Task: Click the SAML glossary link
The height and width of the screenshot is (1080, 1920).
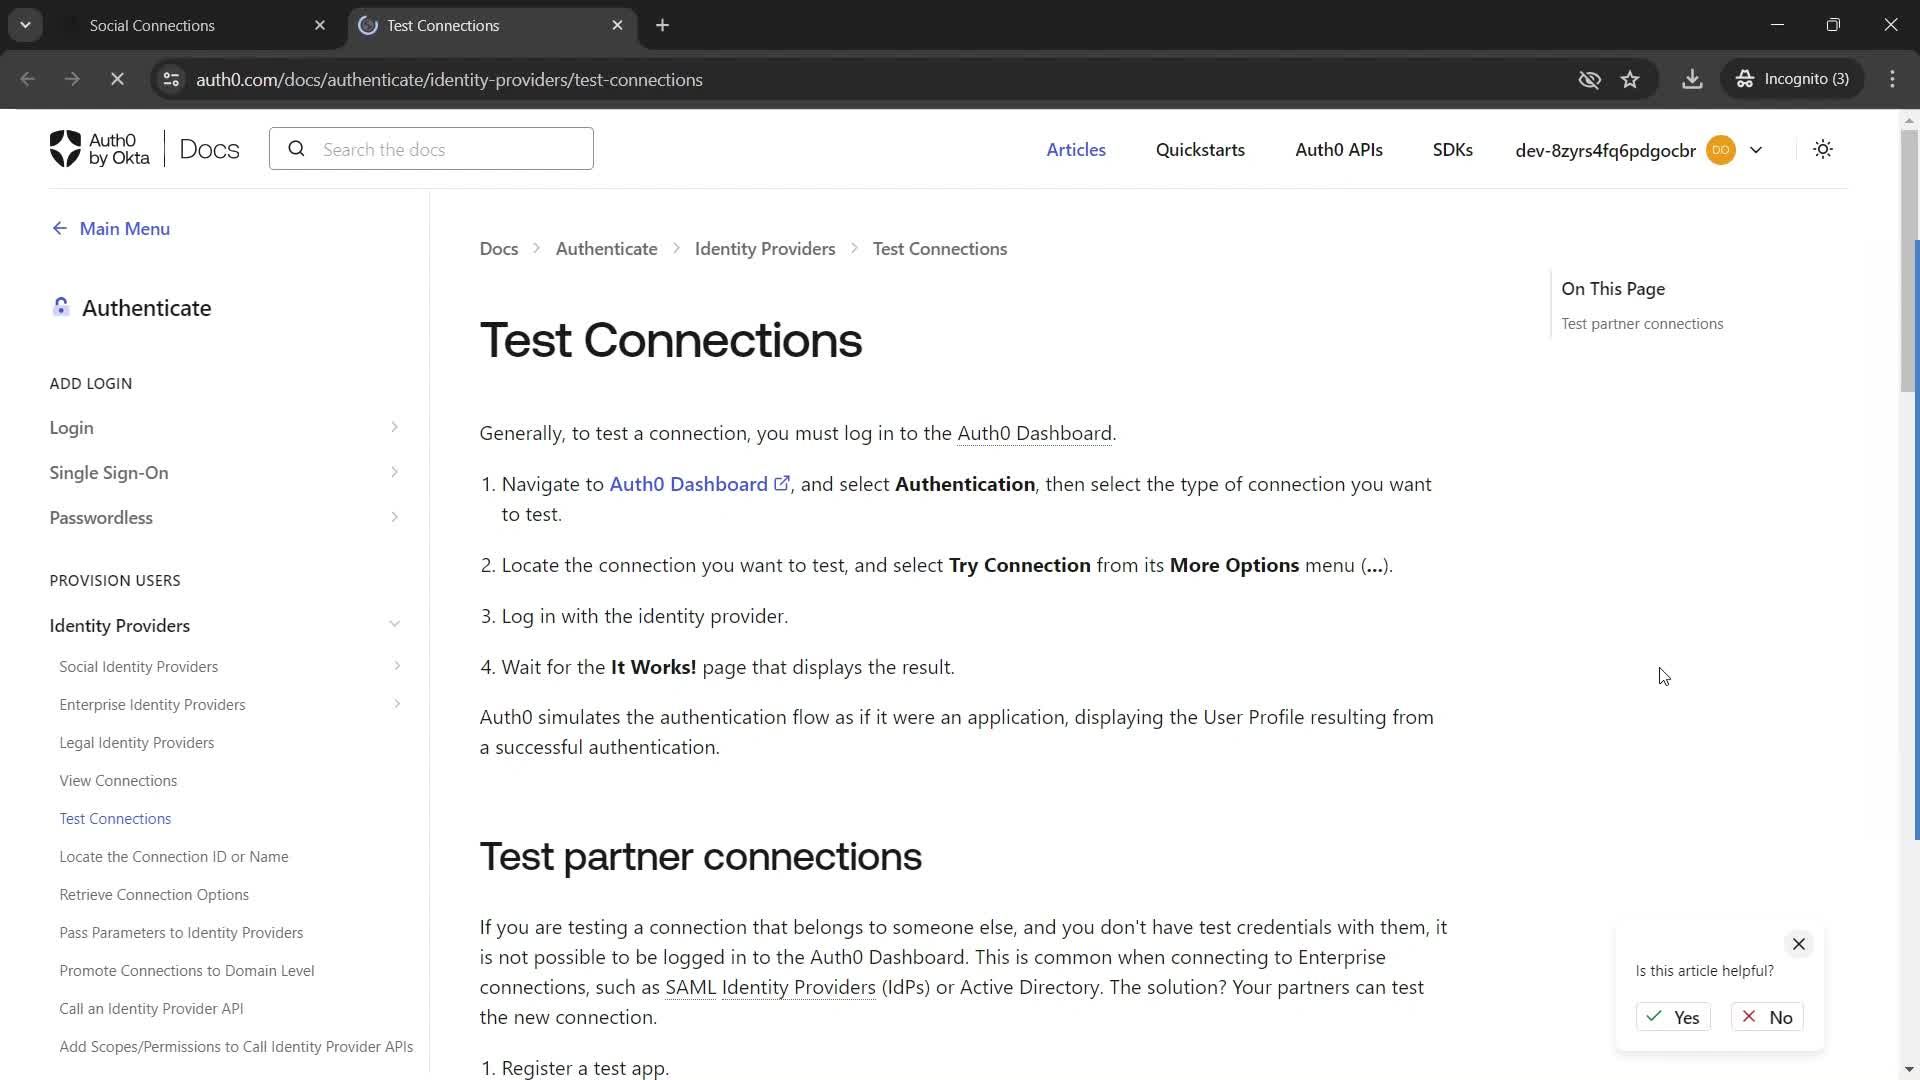Action: (691, 987)
